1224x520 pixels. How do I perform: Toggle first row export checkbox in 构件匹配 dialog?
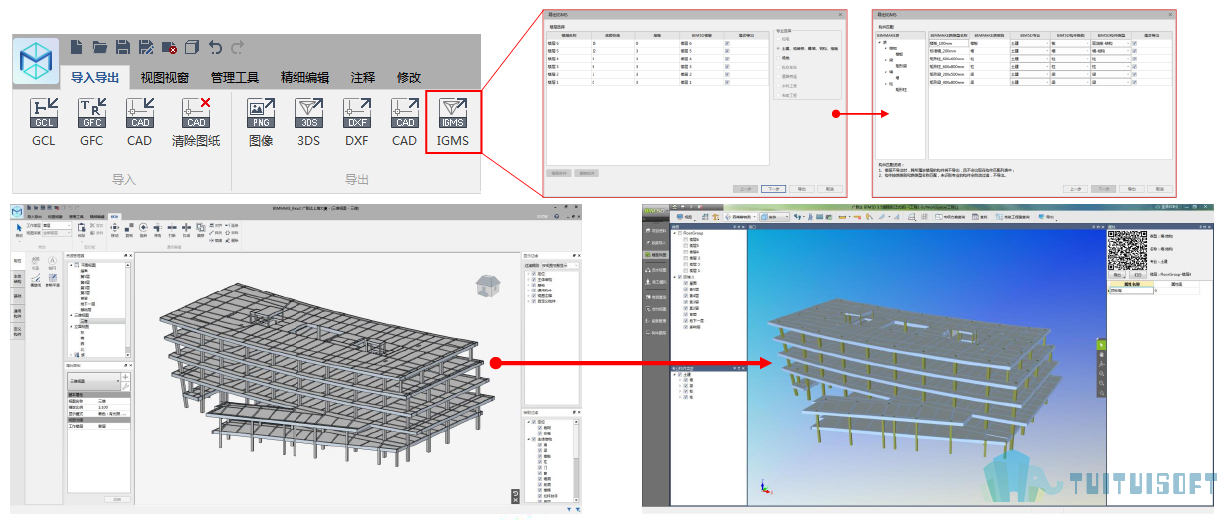click(1134, 43)
